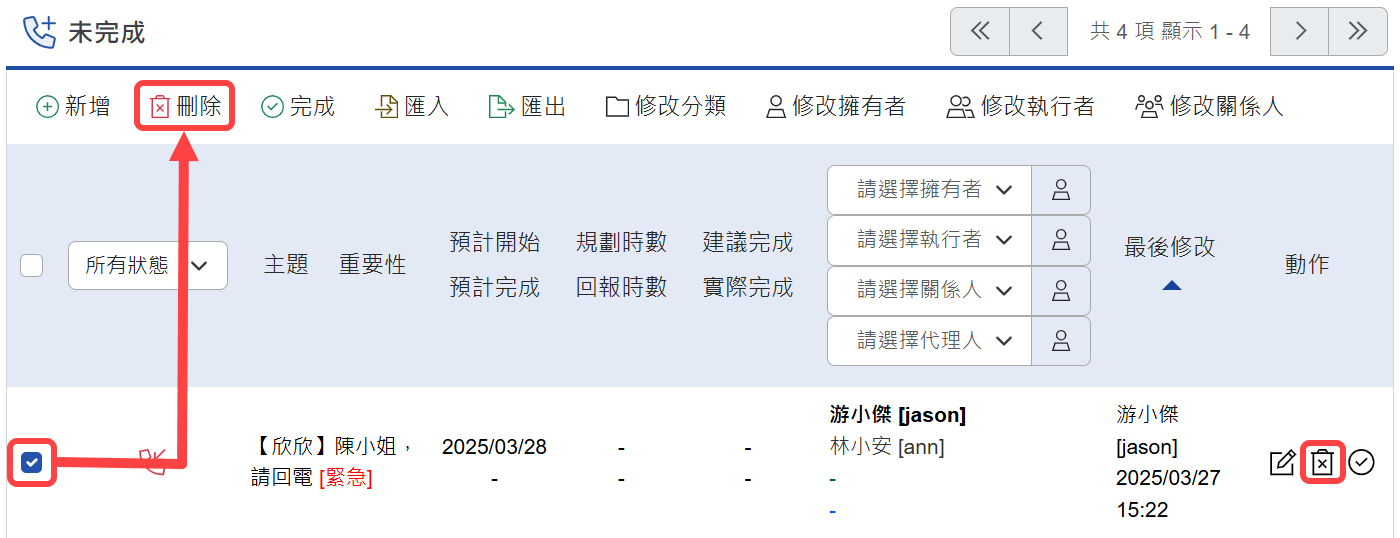This screenshot has height=538, width=1400.
Task: Click the person icon next to 請選擇關係人
Action: [x=1061, y=291]
